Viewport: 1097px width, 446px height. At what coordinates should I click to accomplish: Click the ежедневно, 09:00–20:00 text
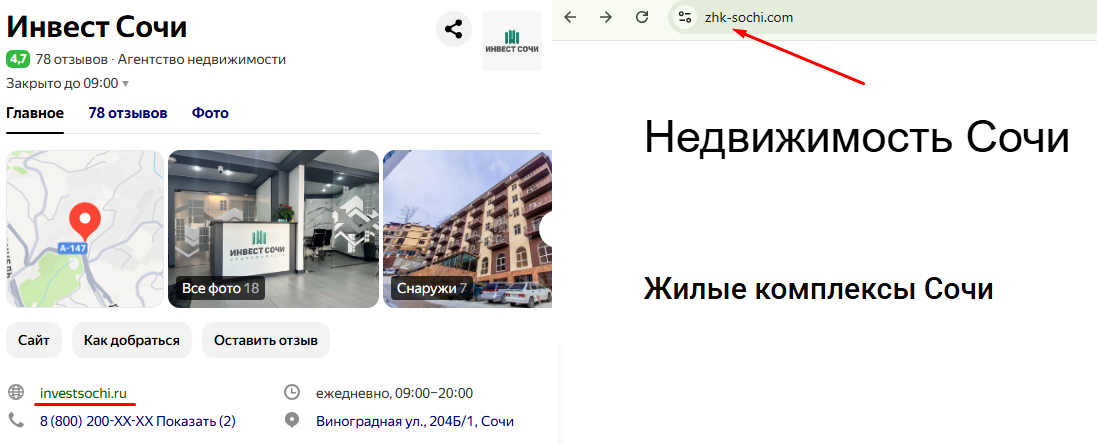395,393
